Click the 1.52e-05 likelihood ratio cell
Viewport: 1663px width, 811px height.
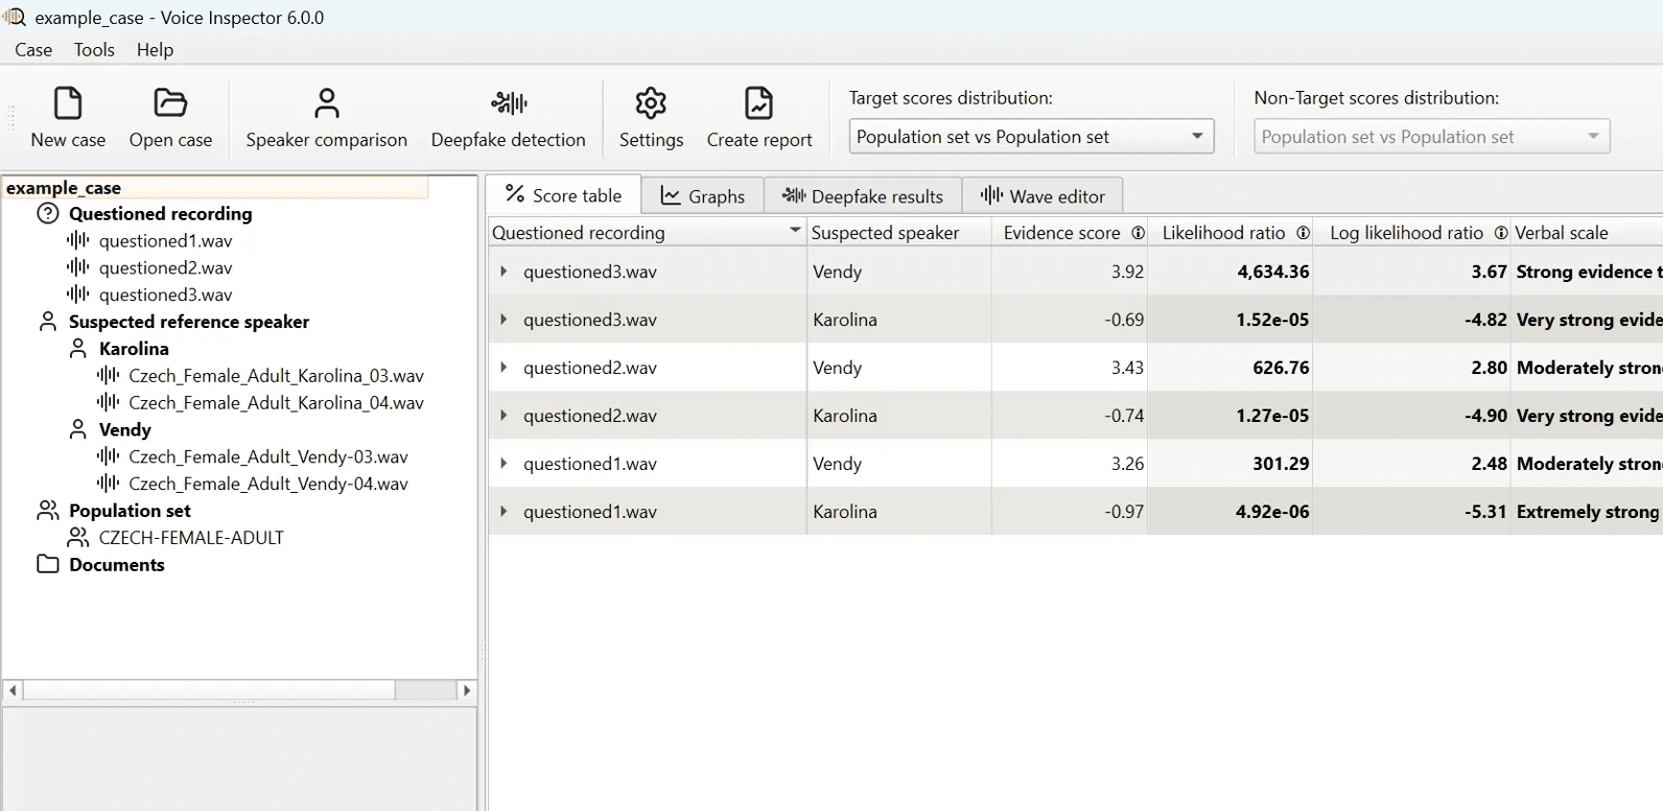coord(1230,319)
